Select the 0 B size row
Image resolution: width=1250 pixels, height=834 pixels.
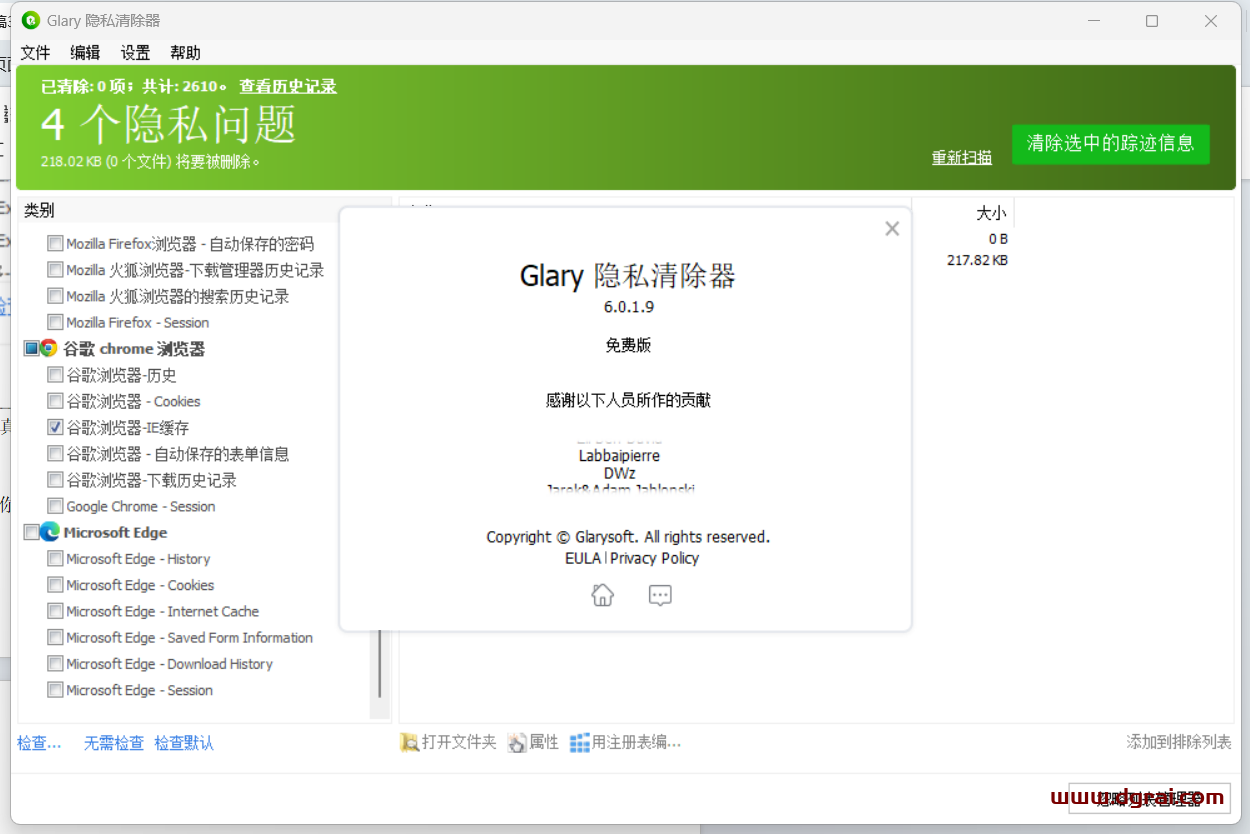[x=998, y=239]
